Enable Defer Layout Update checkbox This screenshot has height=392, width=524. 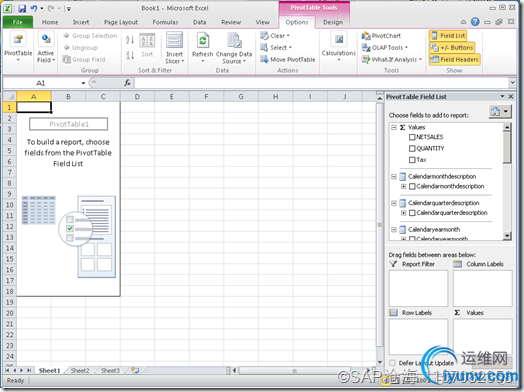(x=392, y=363)
